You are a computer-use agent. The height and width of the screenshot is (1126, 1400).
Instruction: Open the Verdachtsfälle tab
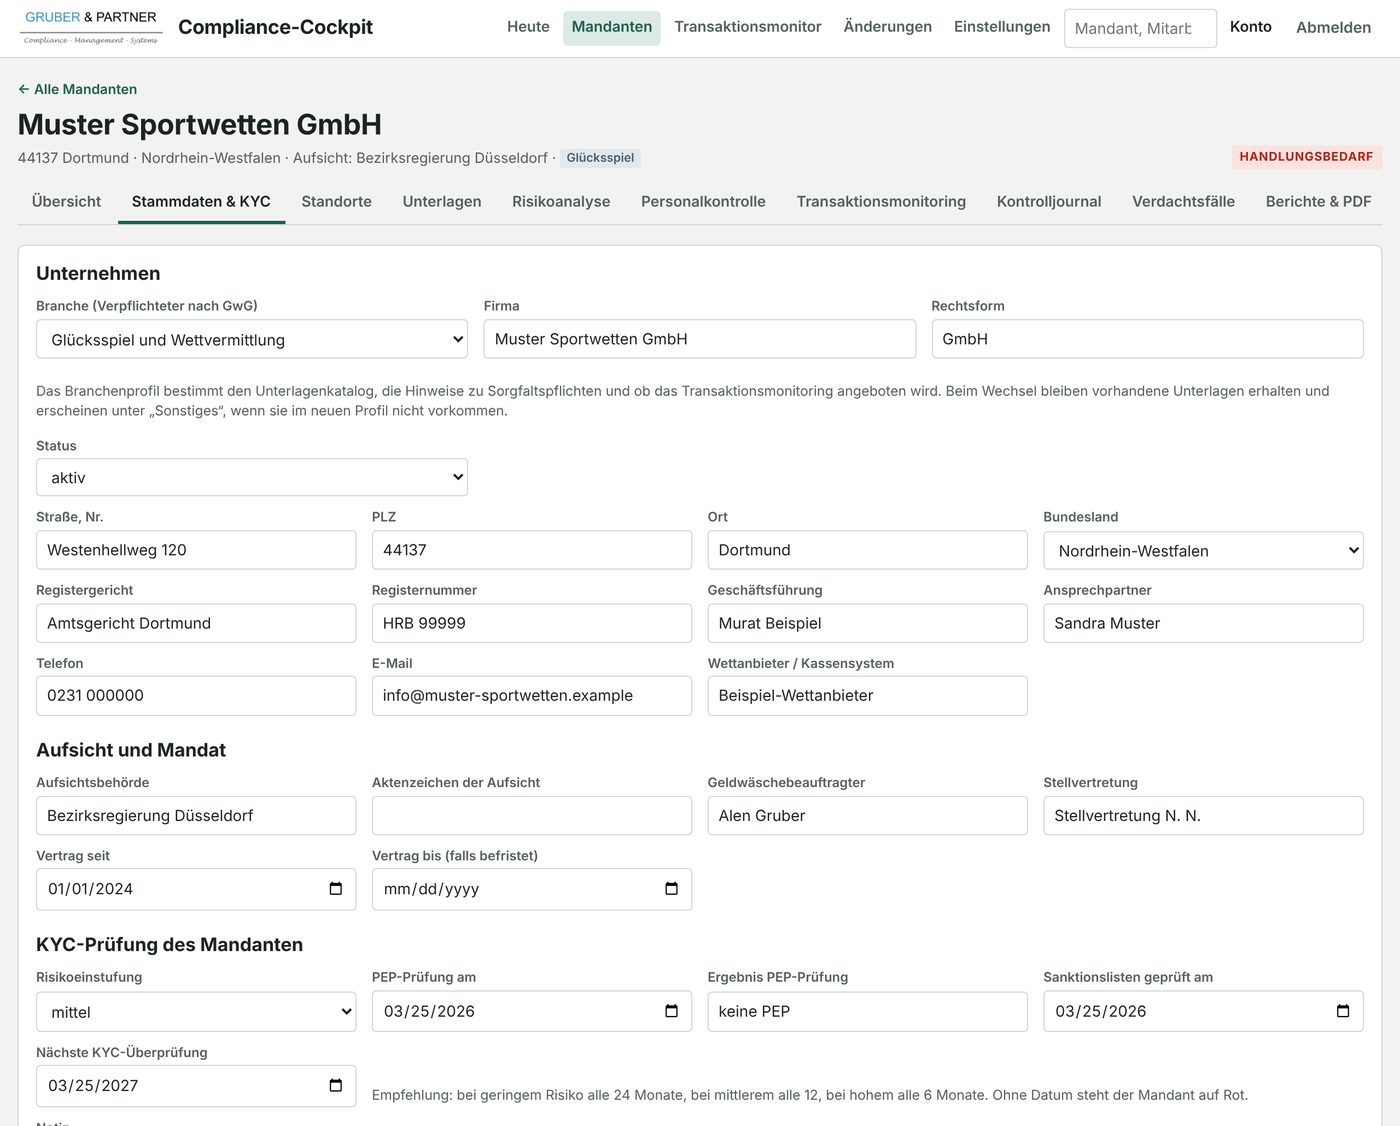click(1183, 201)
